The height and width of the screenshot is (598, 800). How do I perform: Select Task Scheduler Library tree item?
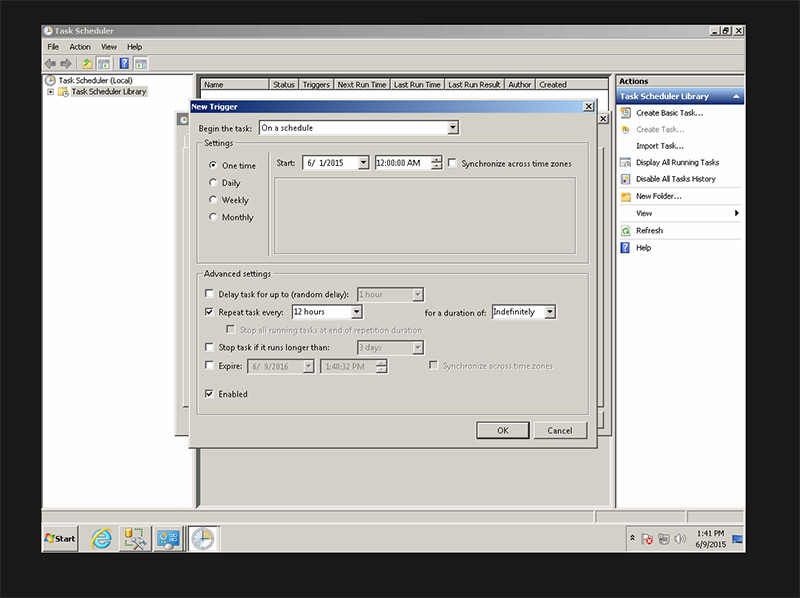coord(109,91)
